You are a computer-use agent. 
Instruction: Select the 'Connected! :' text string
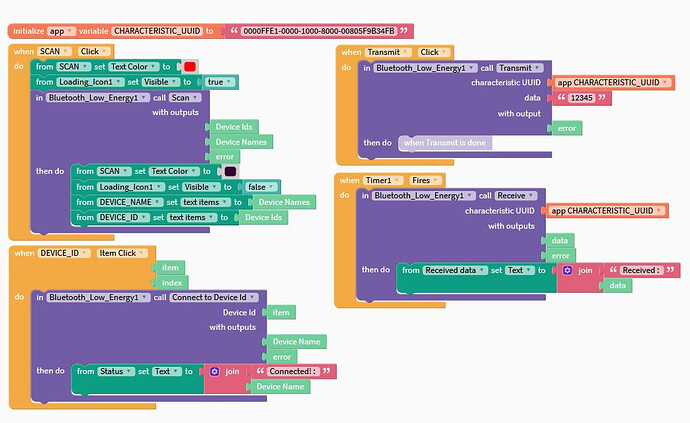[x=293, y=372]
